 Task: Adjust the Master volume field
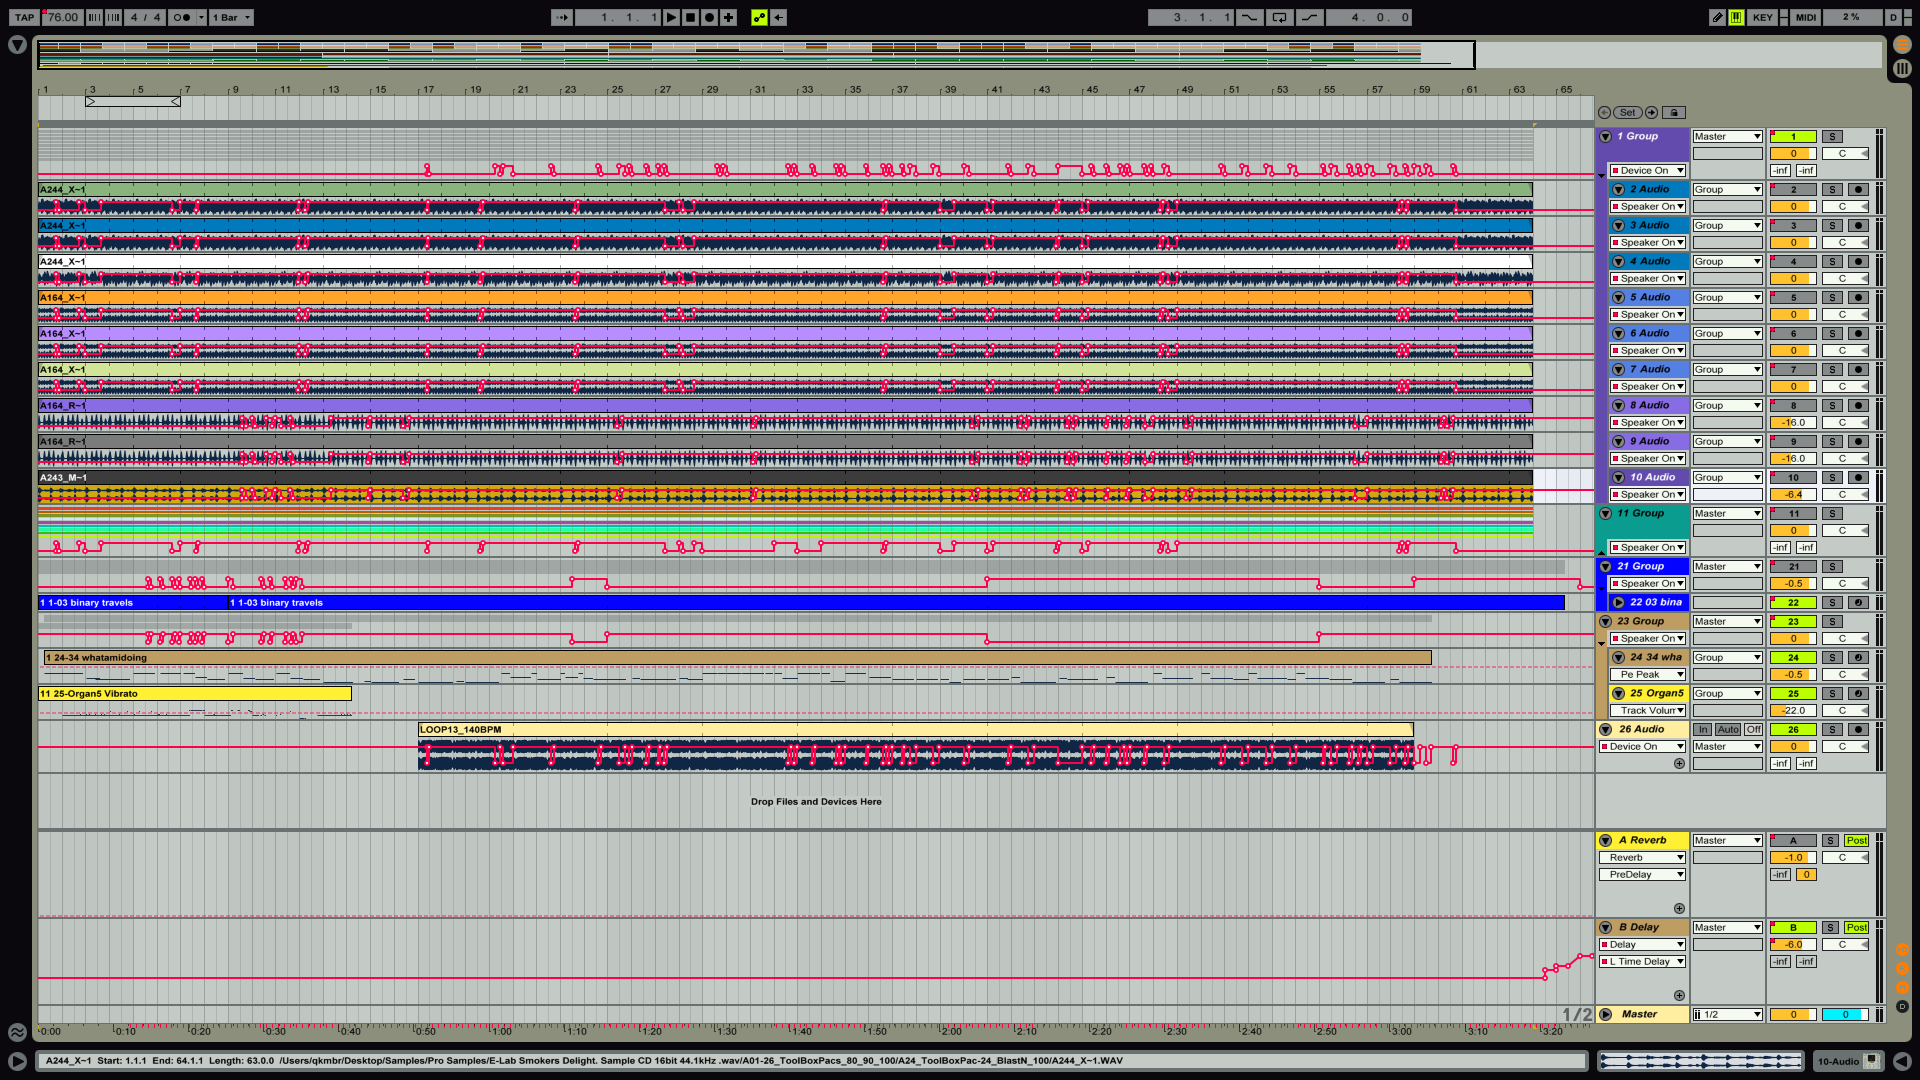[x=1793, y=1015]
